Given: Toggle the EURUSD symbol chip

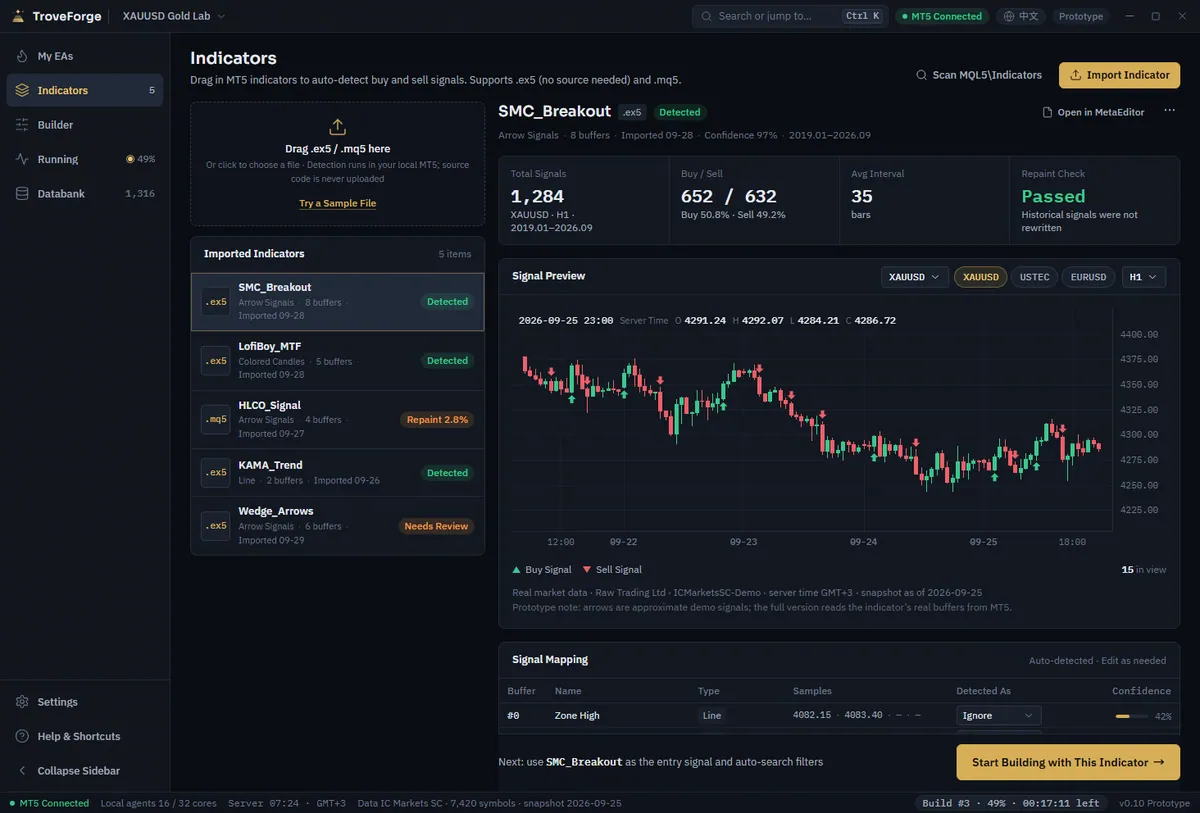Looking at the screenshot, I should coord(1088,277).
